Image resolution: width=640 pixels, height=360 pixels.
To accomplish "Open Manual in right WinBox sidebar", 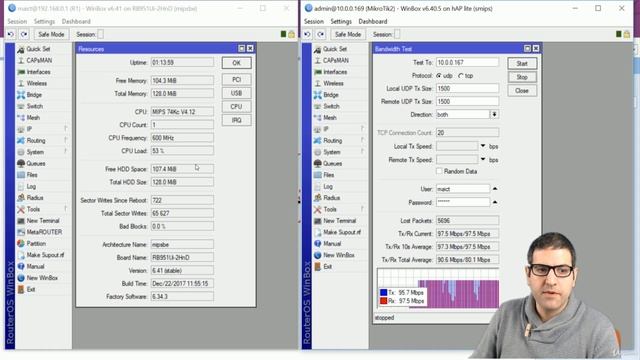I will tap(332, 244).
